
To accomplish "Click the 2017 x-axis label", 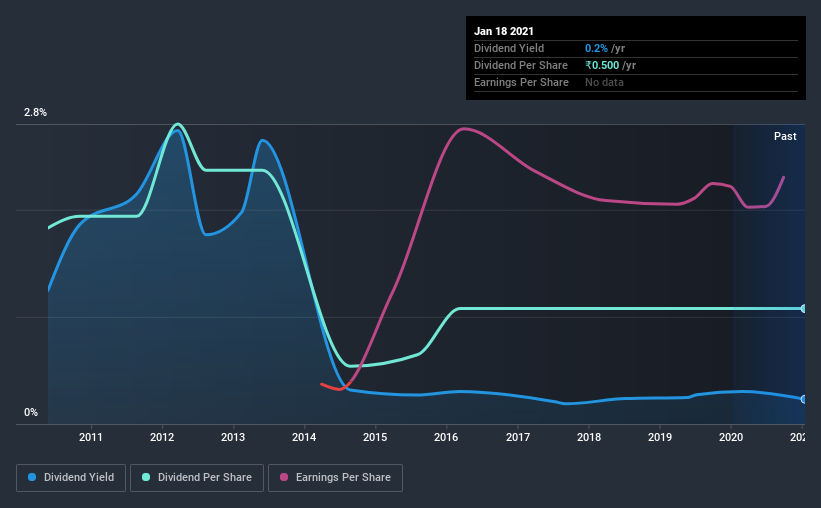I will click(x=518, y=437).
